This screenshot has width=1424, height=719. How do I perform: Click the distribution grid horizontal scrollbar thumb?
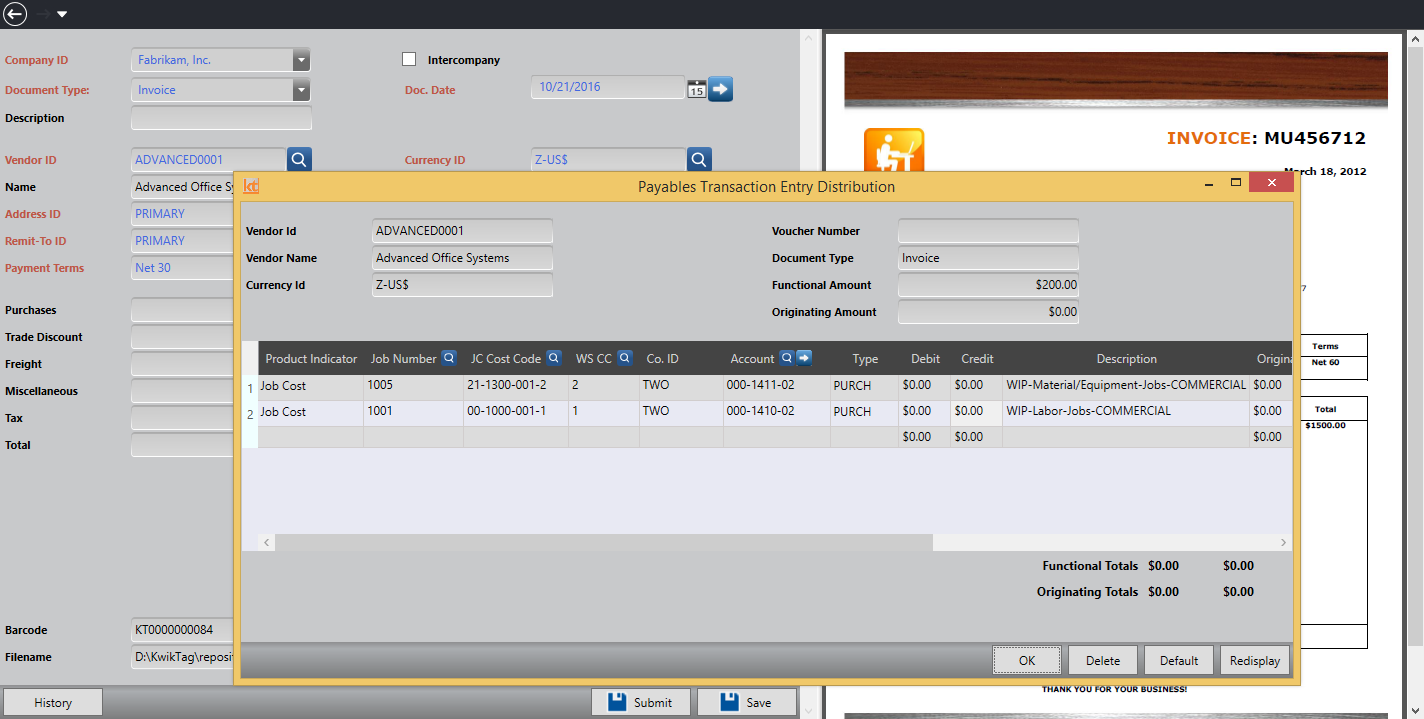click(x=604, y=542)
